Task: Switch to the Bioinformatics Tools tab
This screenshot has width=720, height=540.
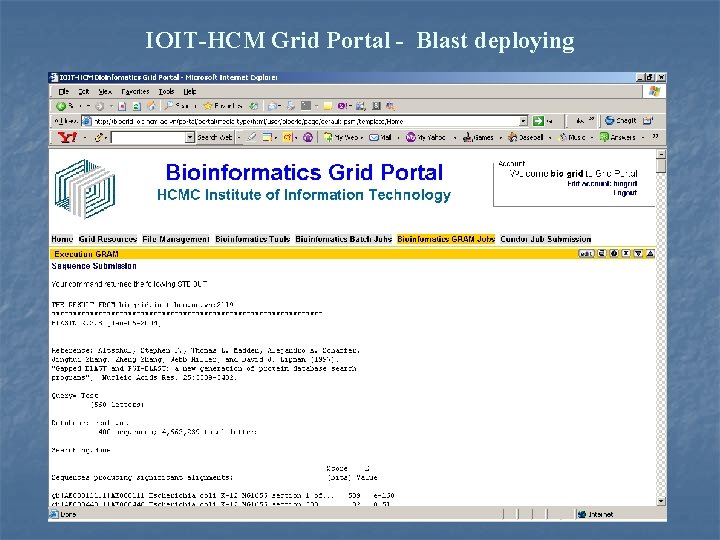Action: click(253, 239)
